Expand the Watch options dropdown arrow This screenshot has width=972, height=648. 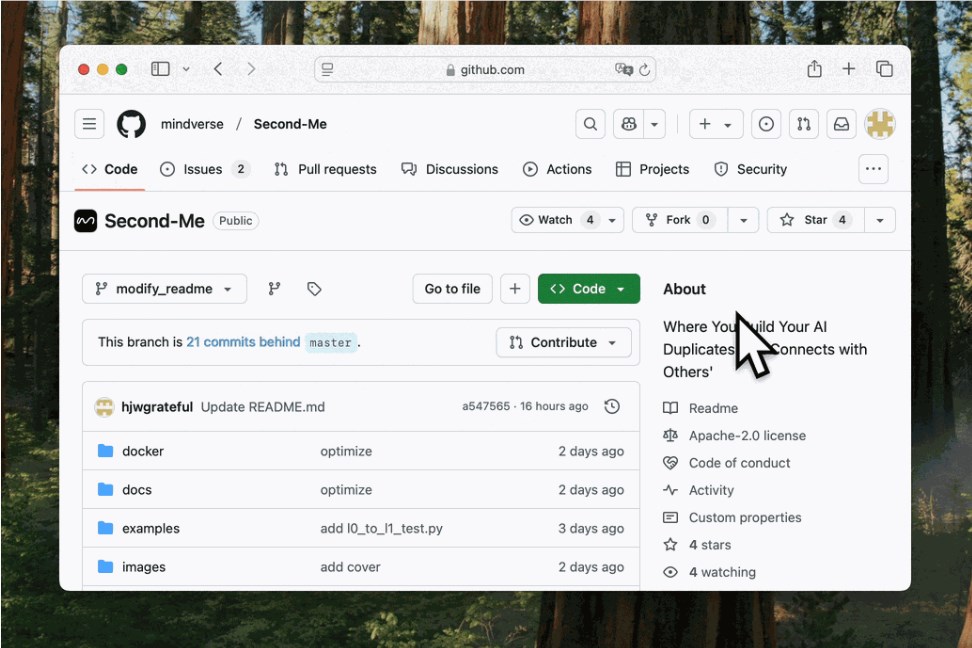pos(612,220)
